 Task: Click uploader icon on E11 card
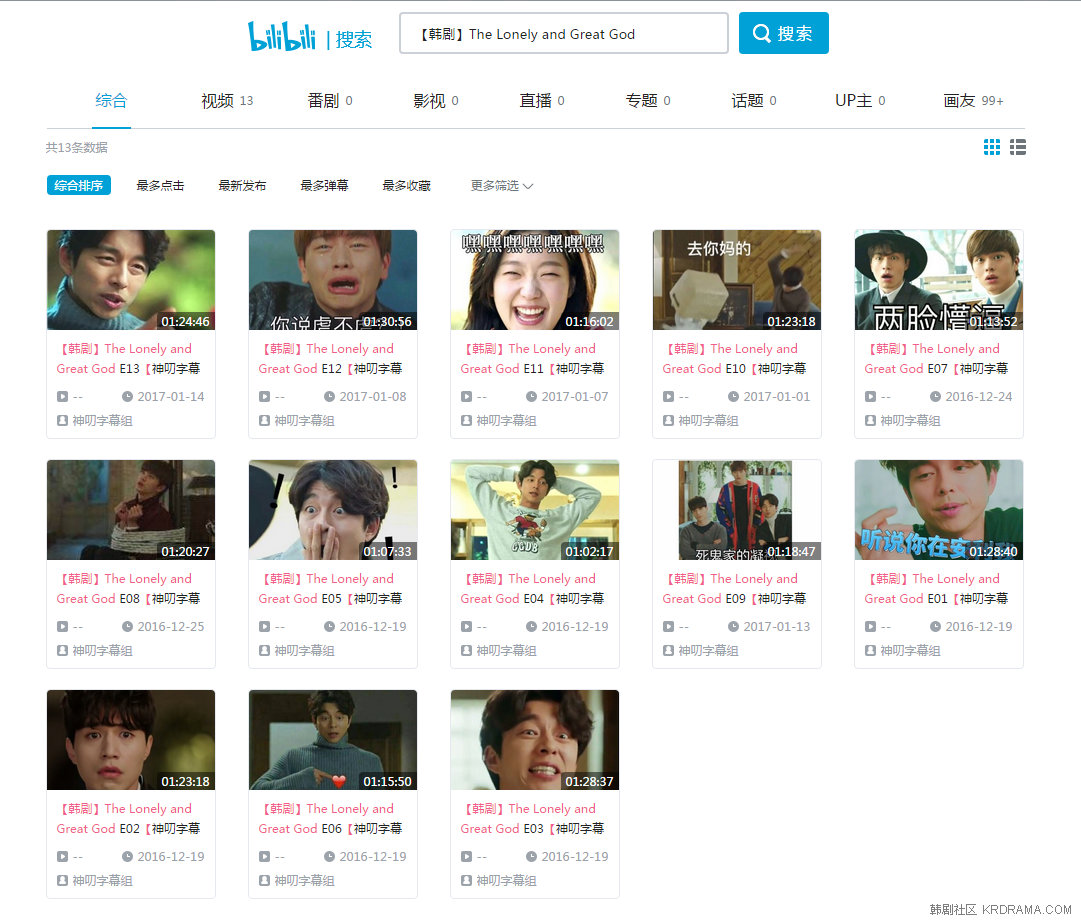point(466,420)
